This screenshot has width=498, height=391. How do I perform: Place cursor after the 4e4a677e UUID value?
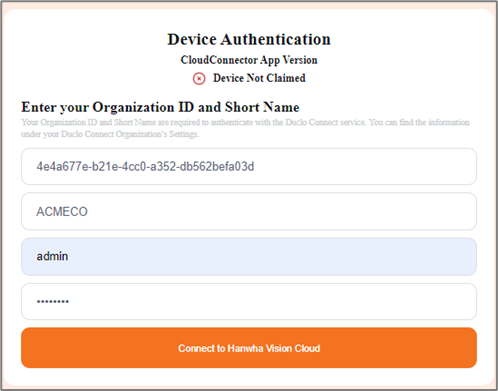coord(255,166)
